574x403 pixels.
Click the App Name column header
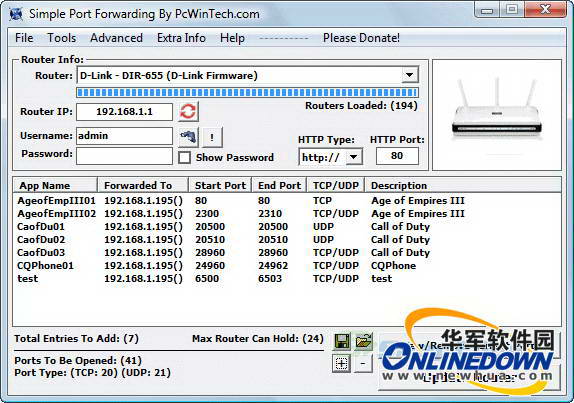point(56,185)
